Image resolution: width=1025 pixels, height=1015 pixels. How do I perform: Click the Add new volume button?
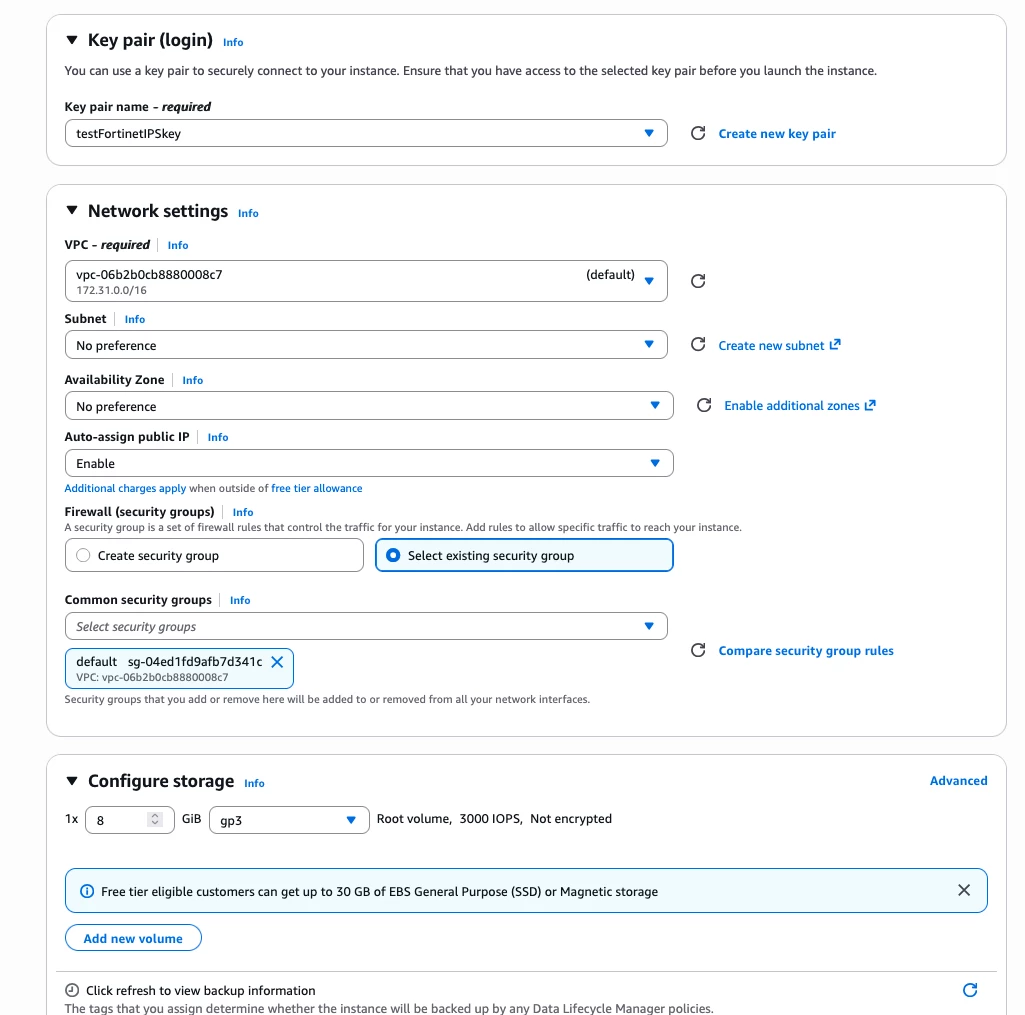(133, 938)
